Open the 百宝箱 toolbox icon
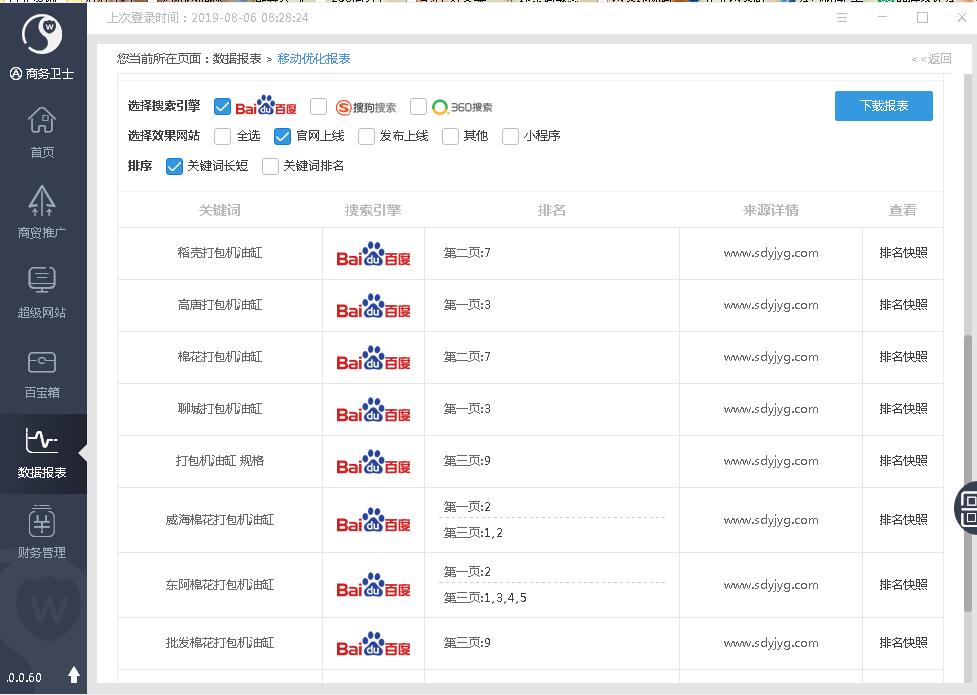This screenshot has width=977, height=695. pos(42,372)
